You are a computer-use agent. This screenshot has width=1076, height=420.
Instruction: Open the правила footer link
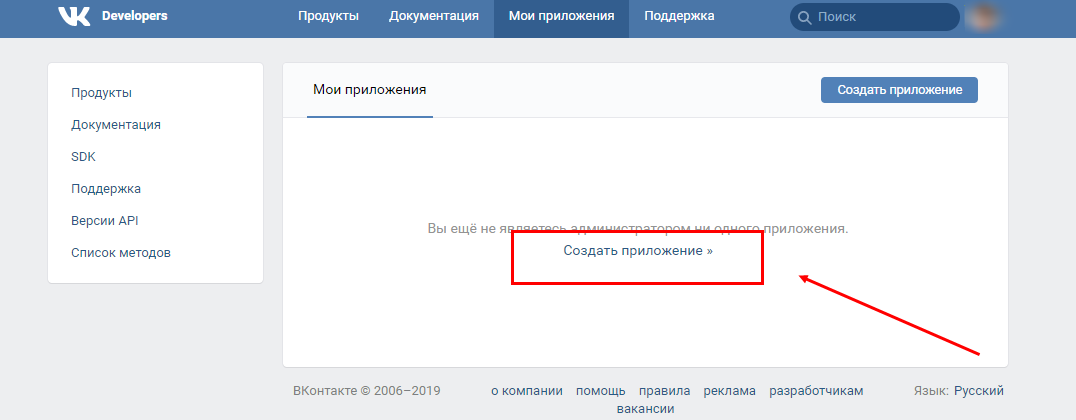[664, 391]
